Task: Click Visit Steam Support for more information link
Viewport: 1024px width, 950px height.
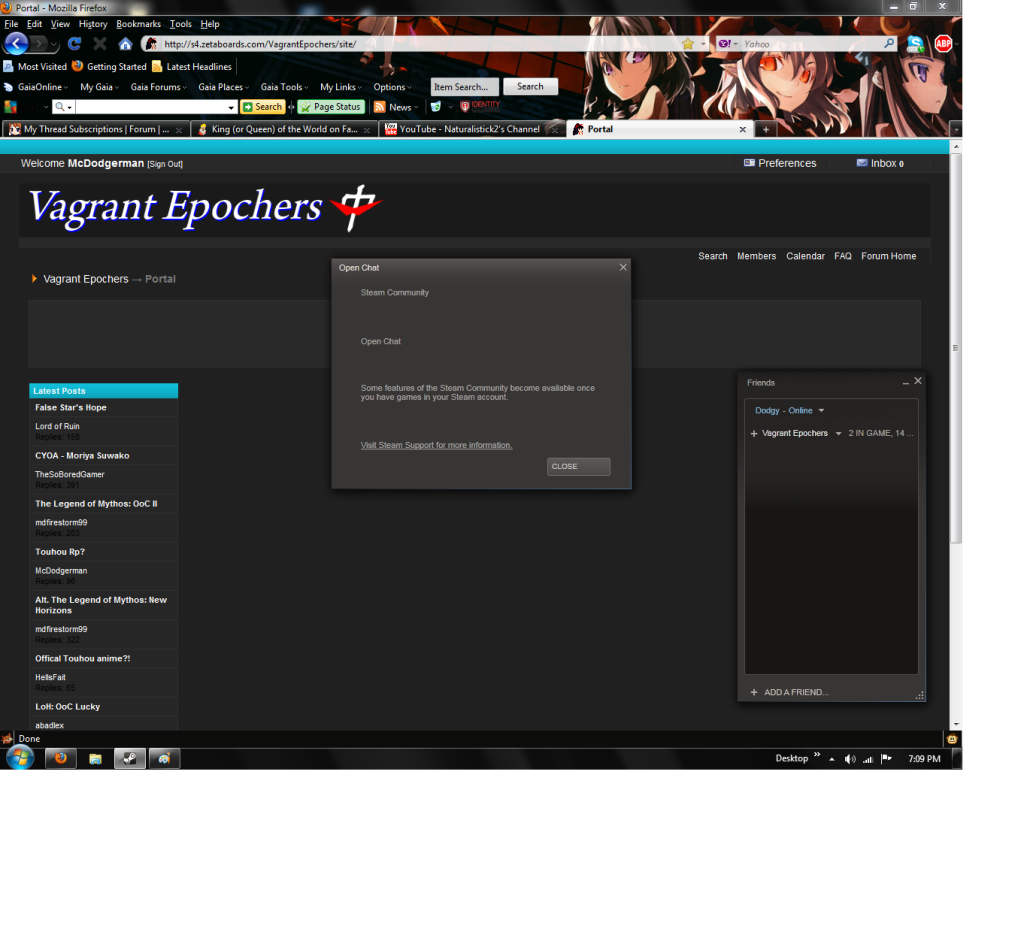Action: coord(436,445)
